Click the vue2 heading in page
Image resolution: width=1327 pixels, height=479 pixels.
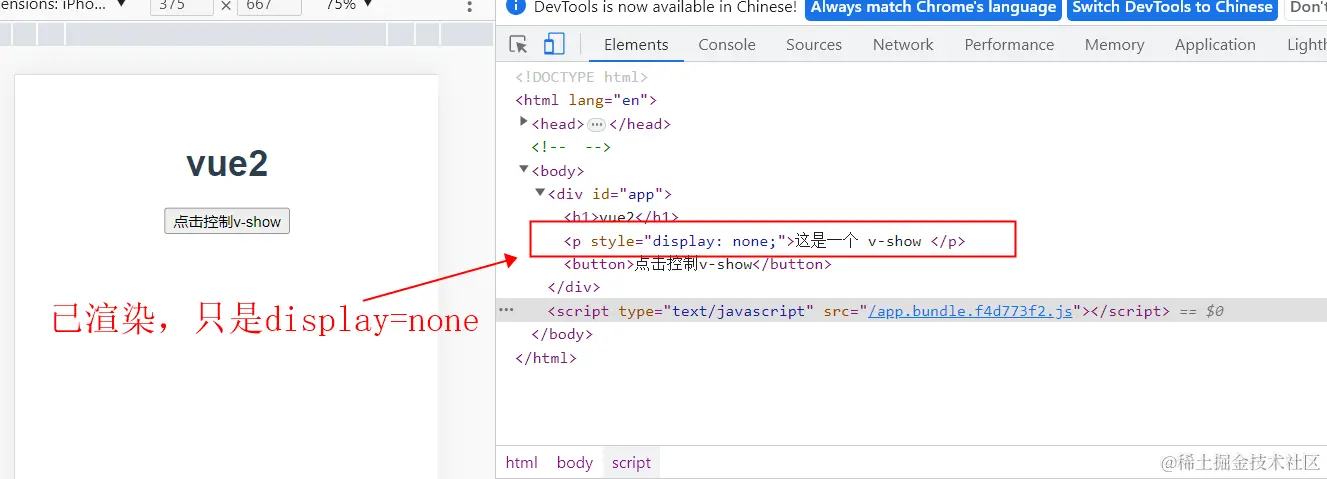pos(227,163)
